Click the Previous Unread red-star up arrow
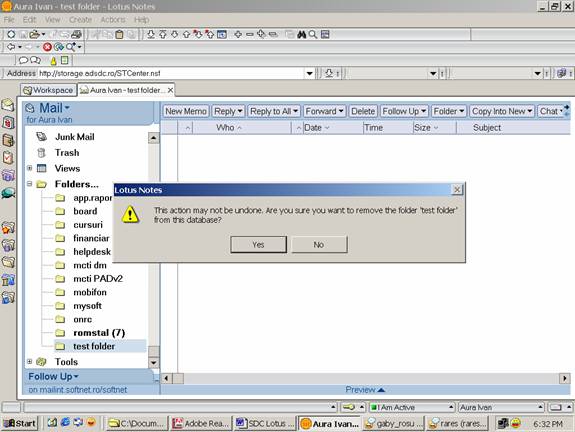 pyautogui.click(x=210, y=34)
